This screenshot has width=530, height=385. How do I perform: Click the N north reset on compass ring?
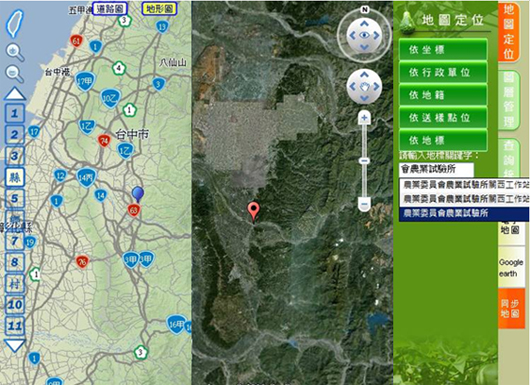(x=364, y=10)
